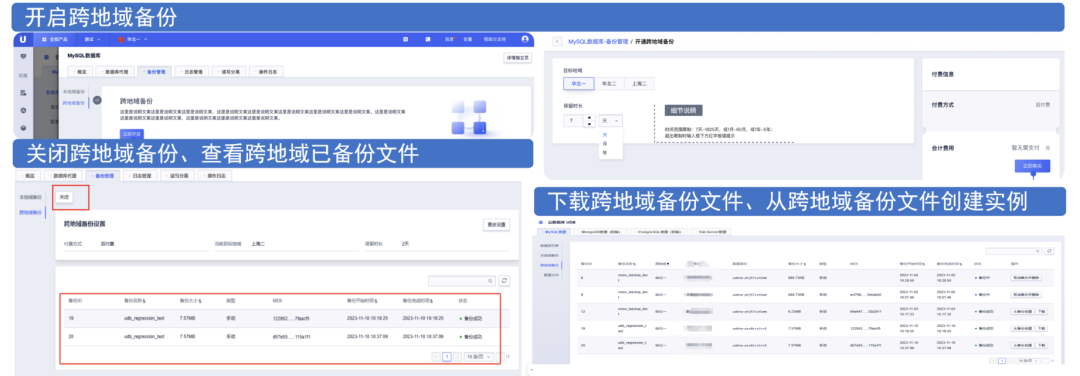The width and height of the screenshot is (1080, 376).
Task: Select 华北一 as the 目标地域
Action: pyautogui.click(x=578, y=83)
